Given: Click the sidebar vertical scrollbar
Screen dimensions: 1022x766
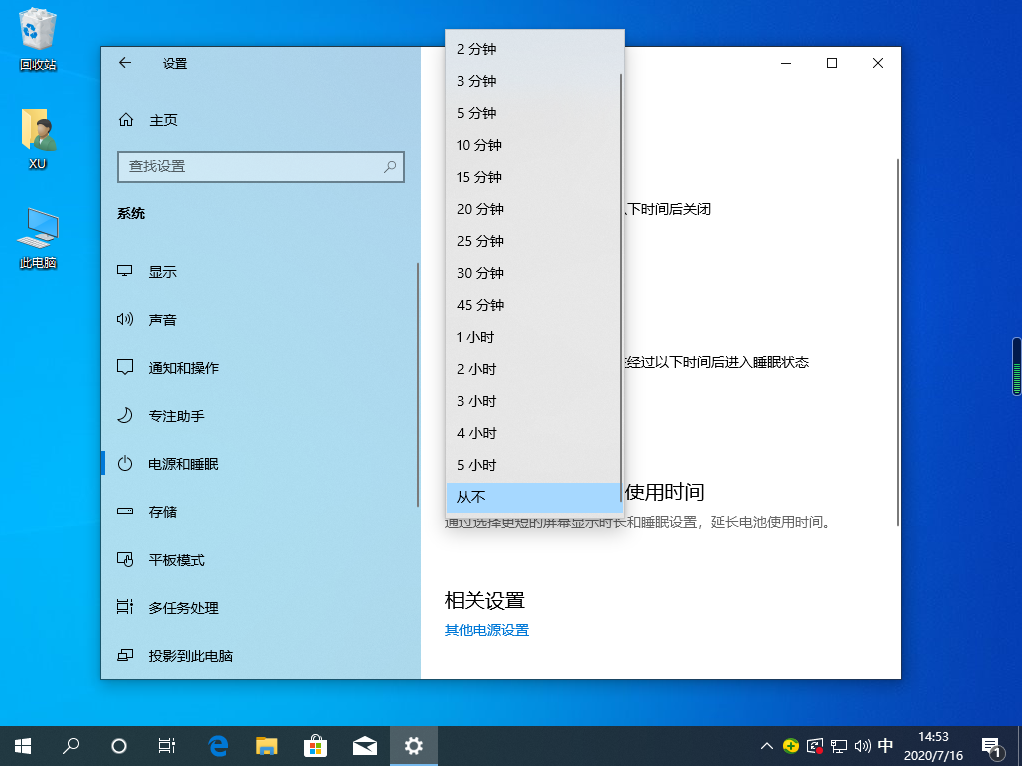Looking at the screenshot, I should [417, 385].
